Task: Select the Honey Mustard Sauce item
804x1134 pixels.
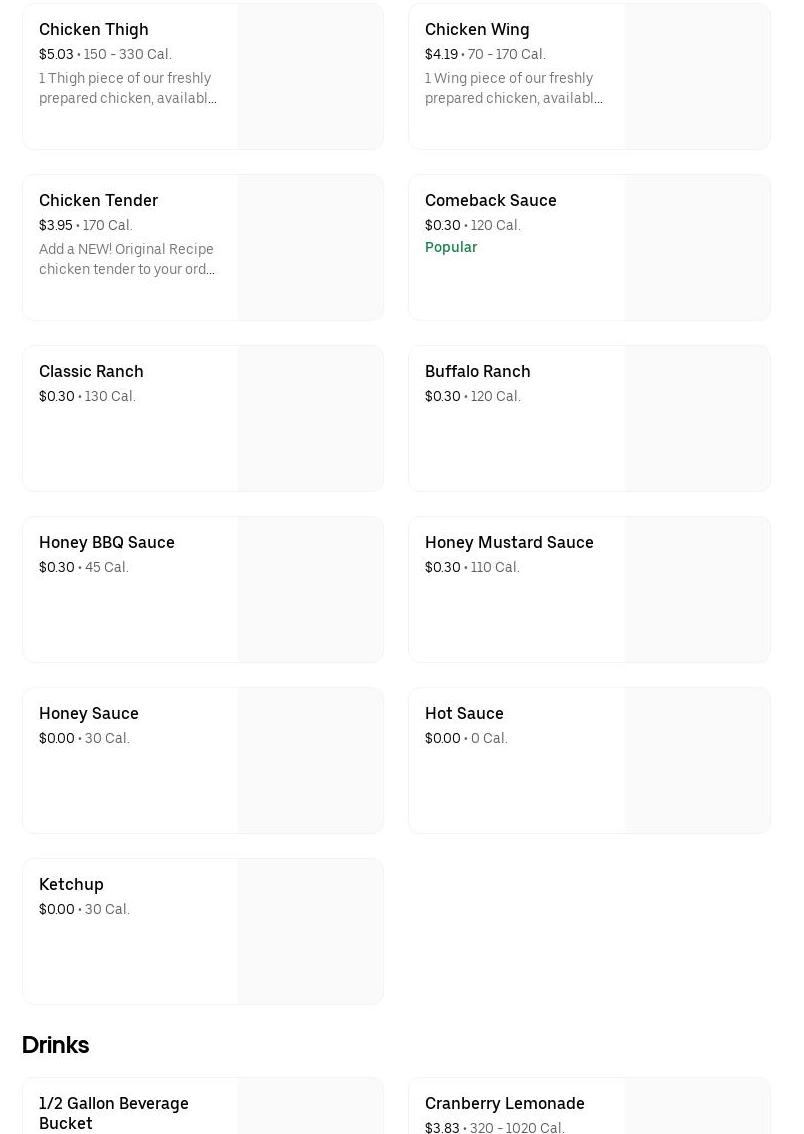Action: [589, 589]
